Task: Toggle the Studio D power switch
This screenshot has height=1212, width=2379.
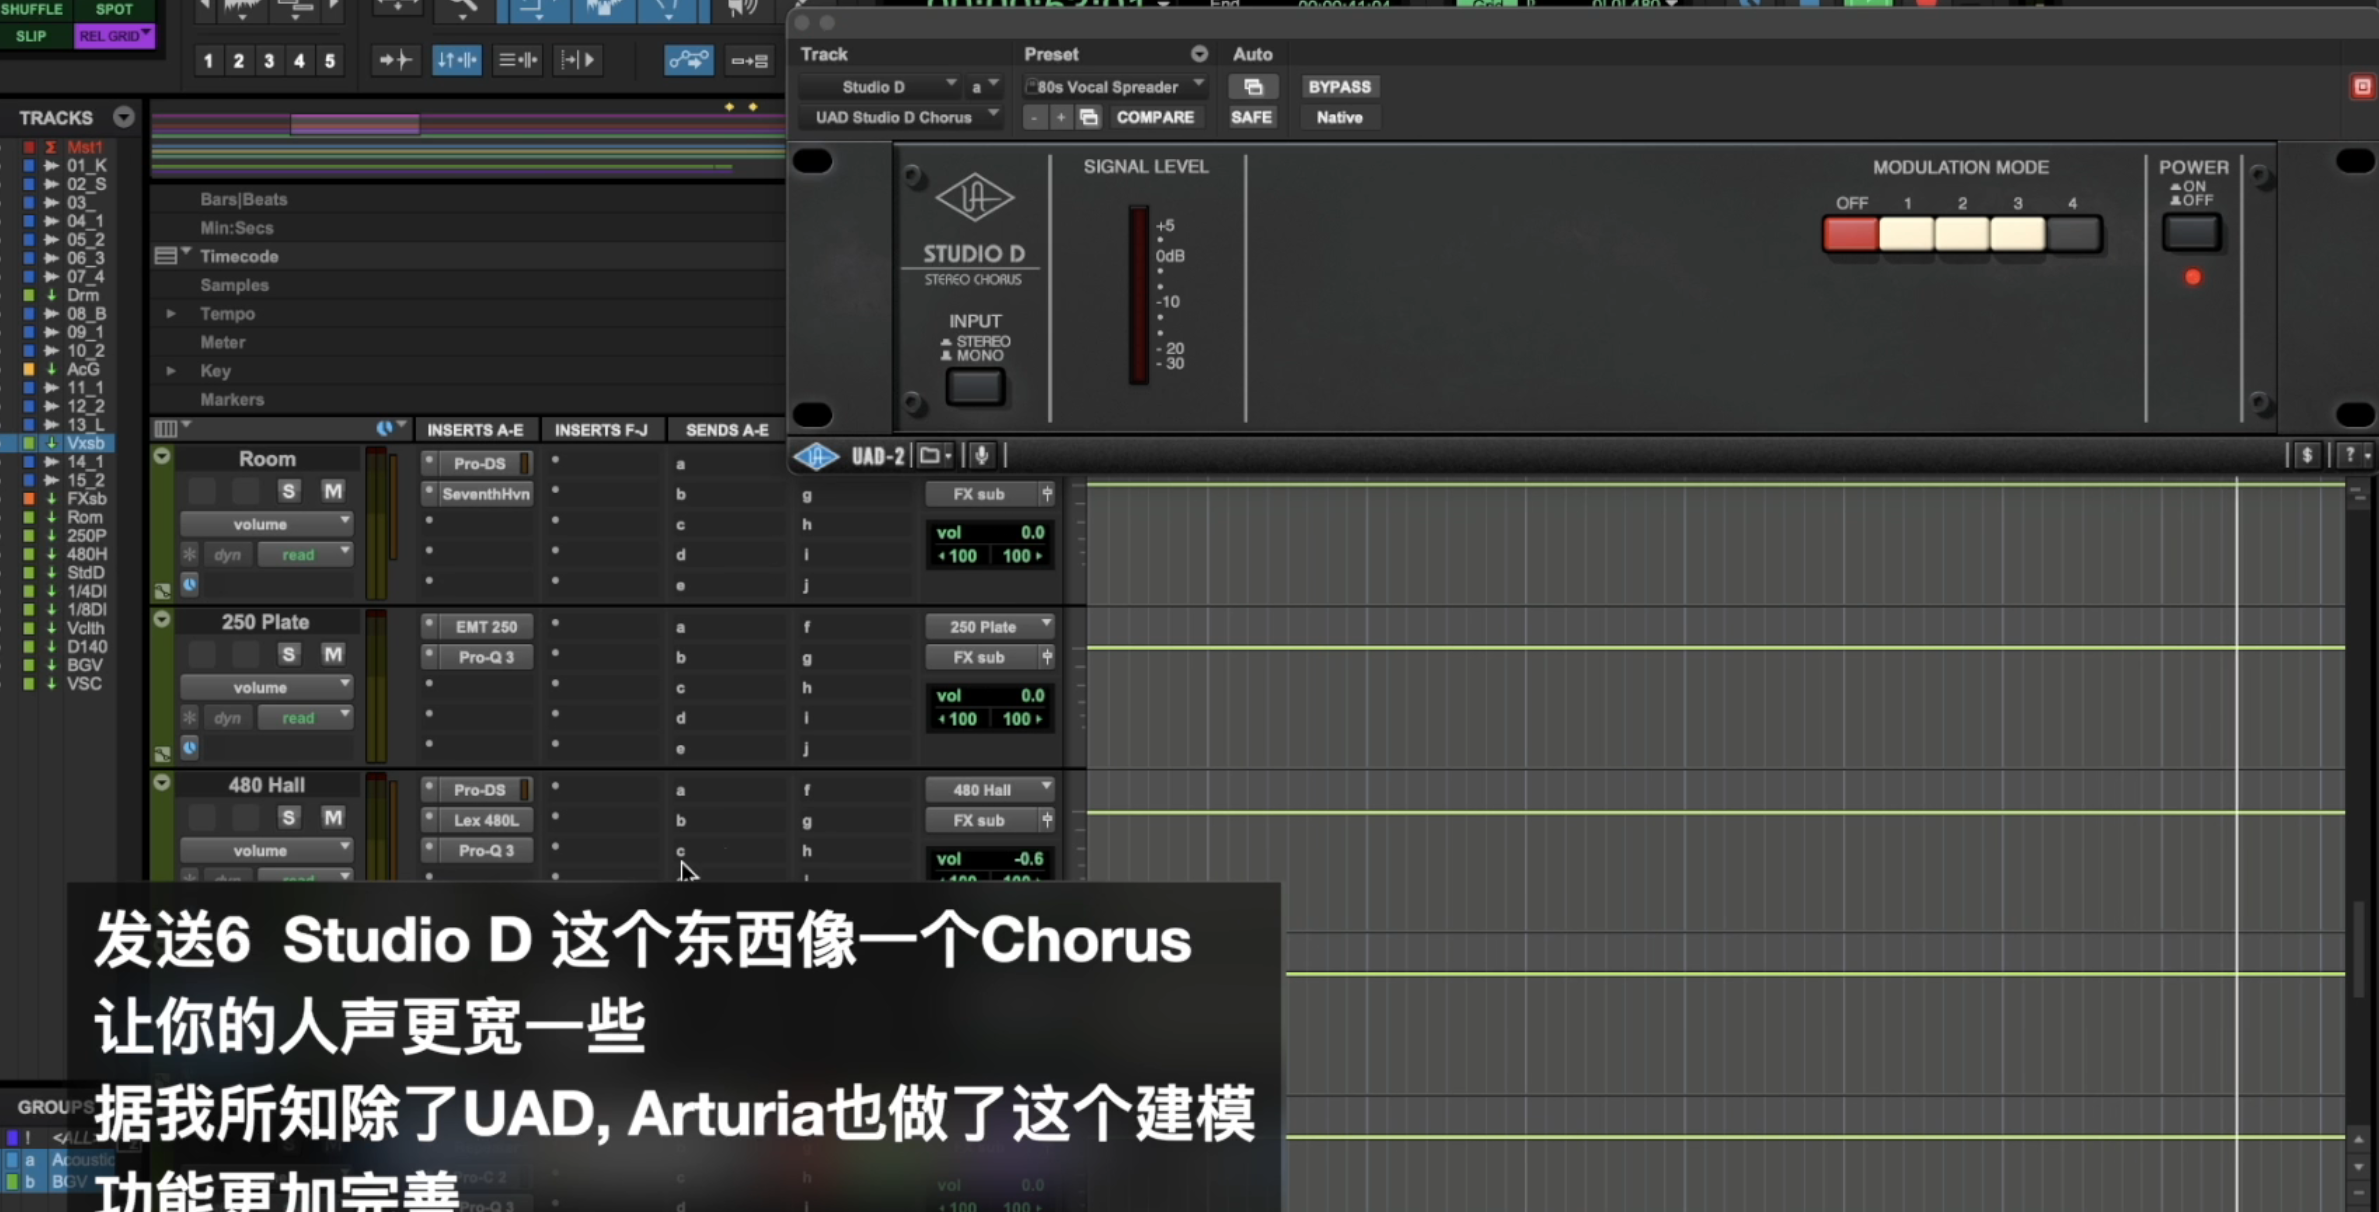Action: click(x=2191, y=233)
